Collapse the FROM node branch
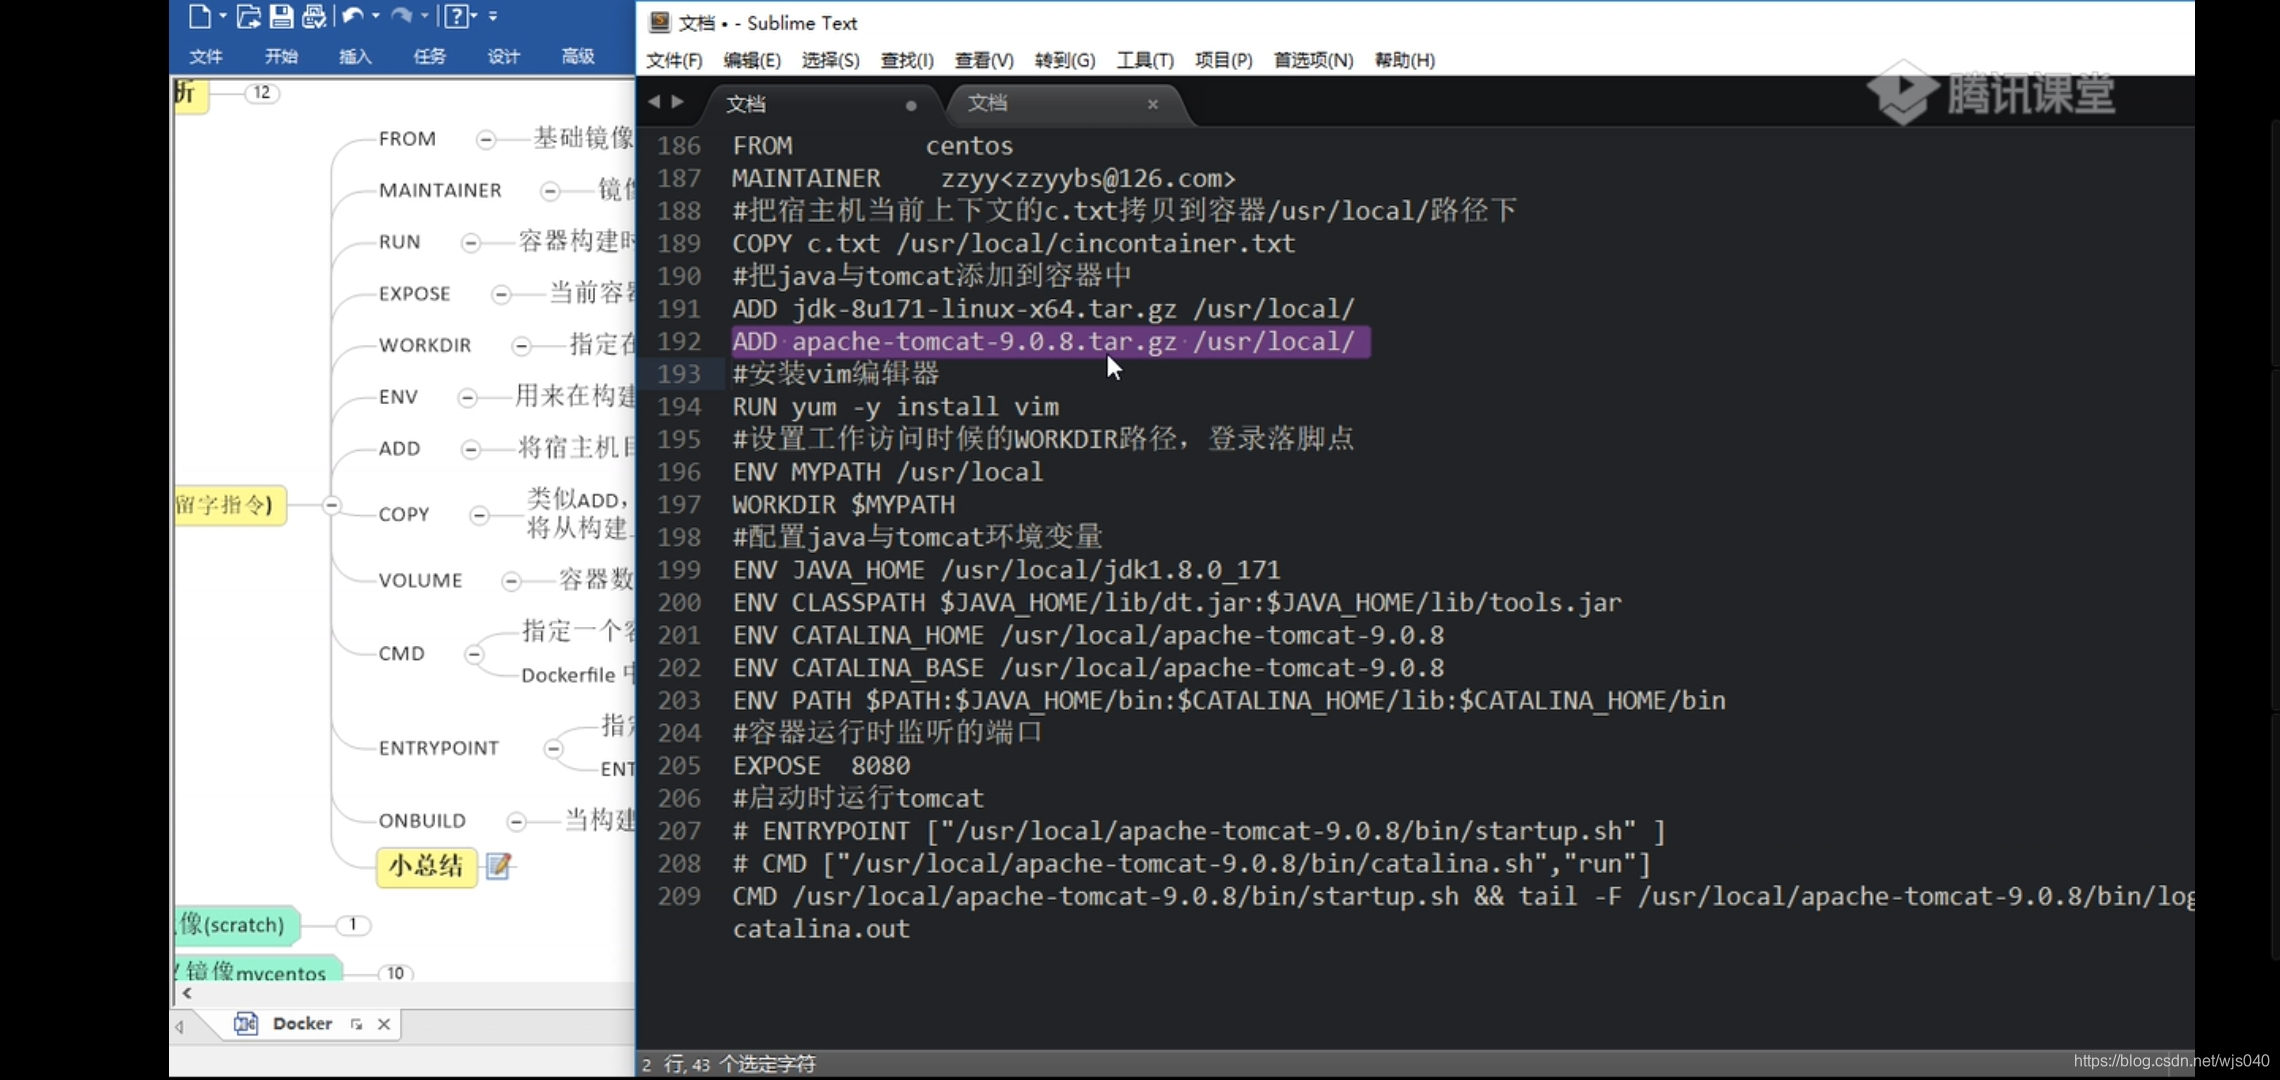 486,139
